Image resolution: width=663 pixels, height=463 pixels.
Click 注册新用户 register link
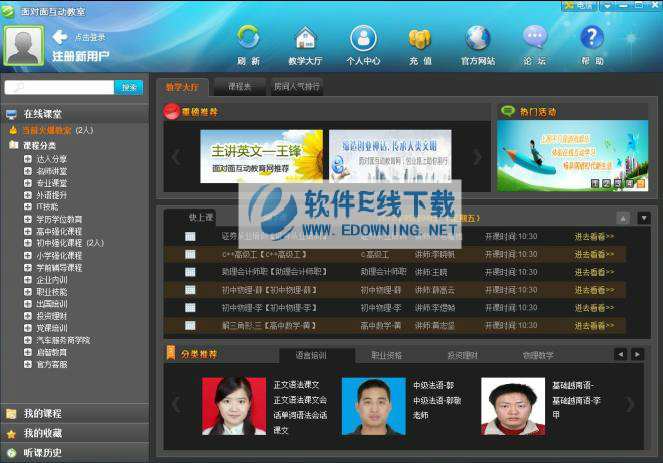(84, 57)
